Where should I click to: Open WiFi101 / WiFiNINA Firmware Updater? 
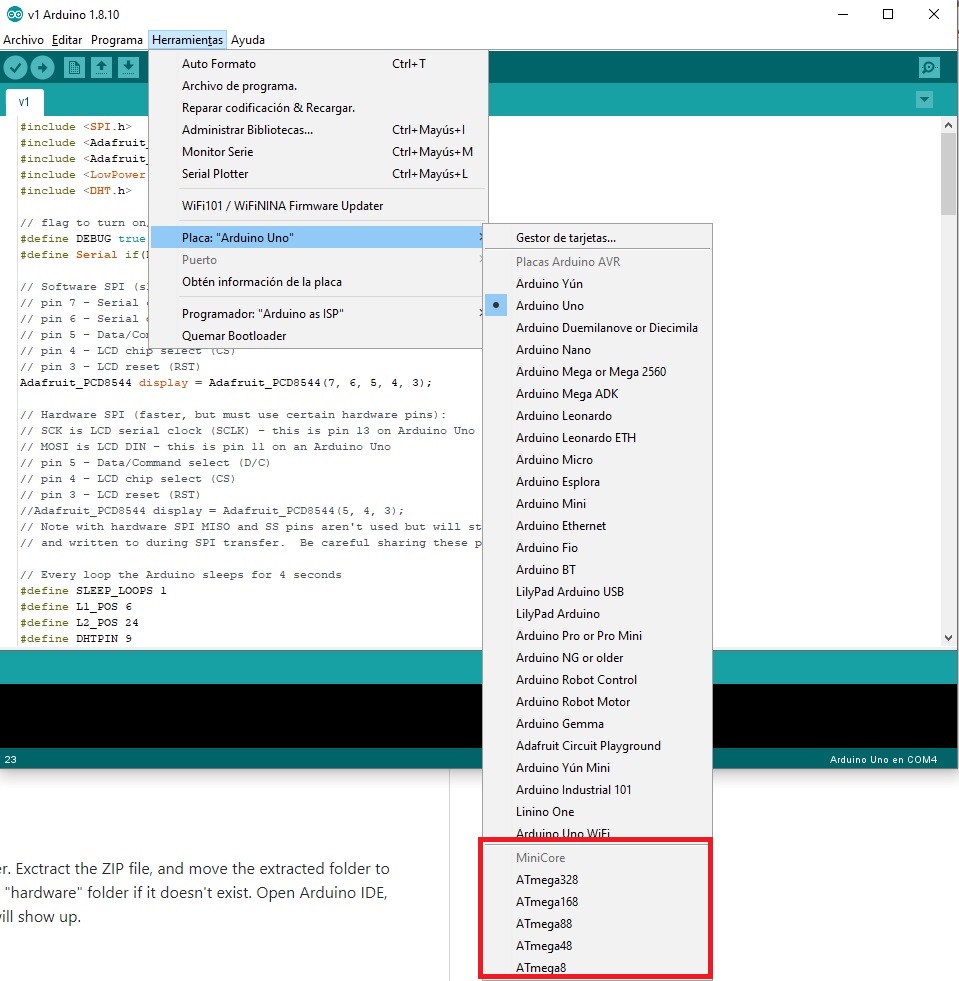318,205
